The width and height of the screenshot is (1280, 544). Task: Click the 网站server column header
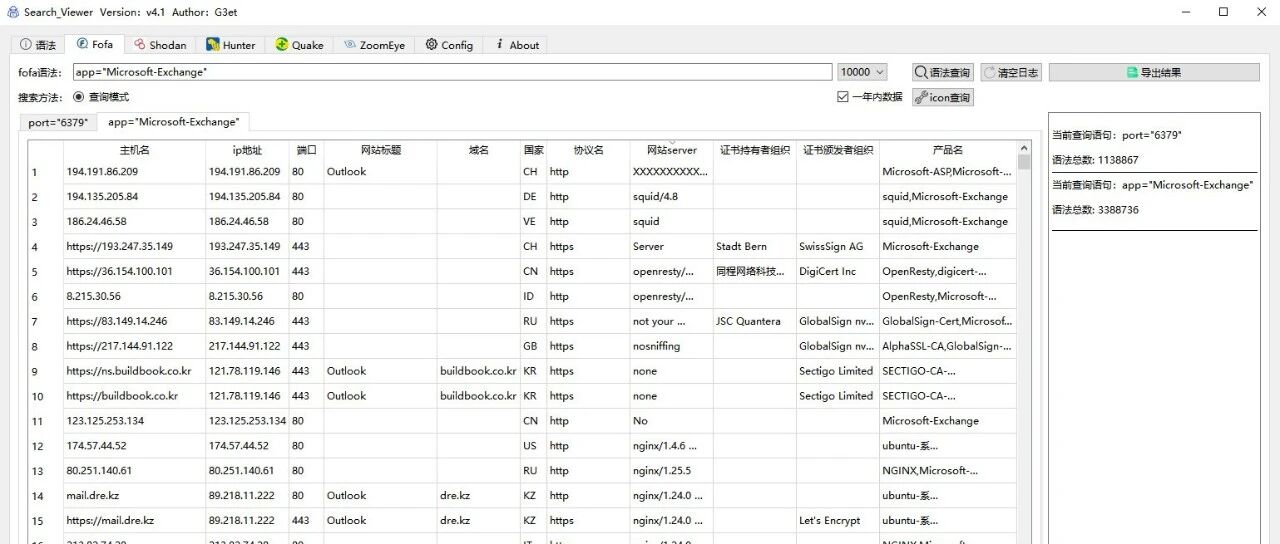coord(671,150)
